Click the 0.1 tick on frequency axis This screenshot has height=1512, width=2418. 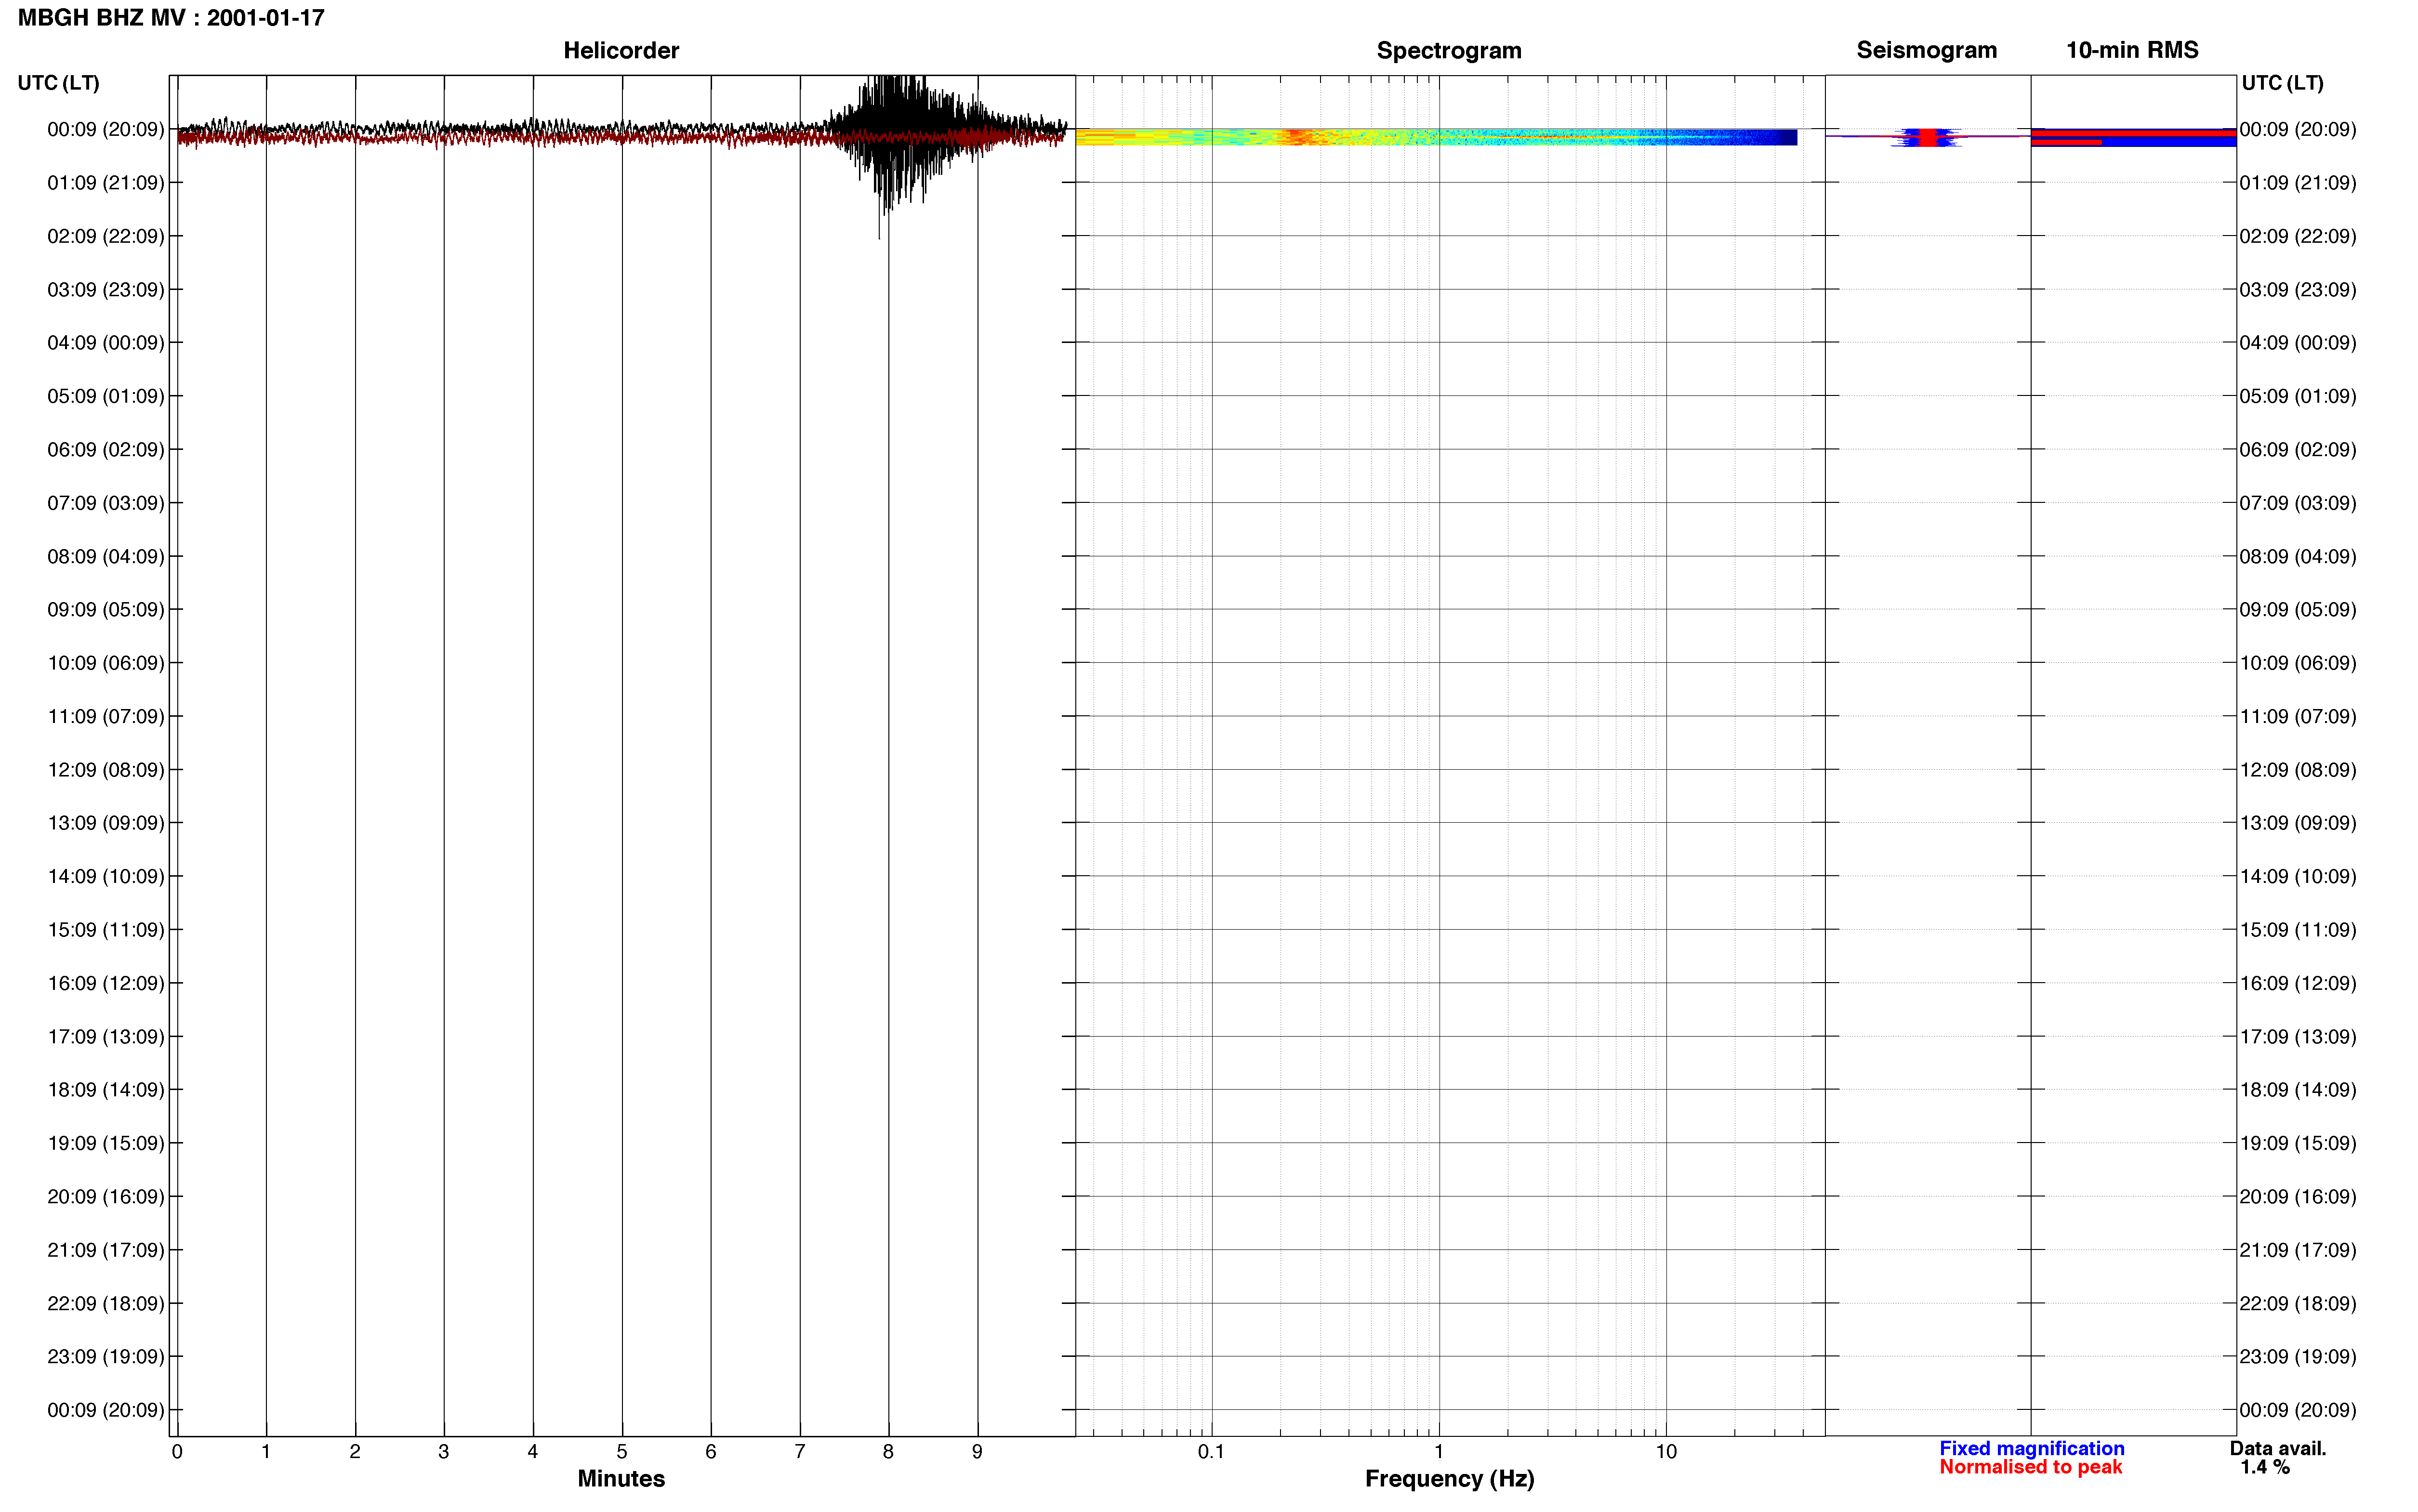(1211, 1451)
